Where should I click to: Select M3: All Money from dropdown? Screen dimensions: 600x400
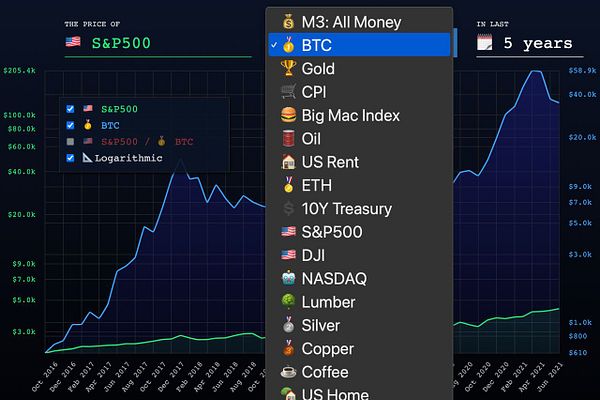tap(359, 22)
